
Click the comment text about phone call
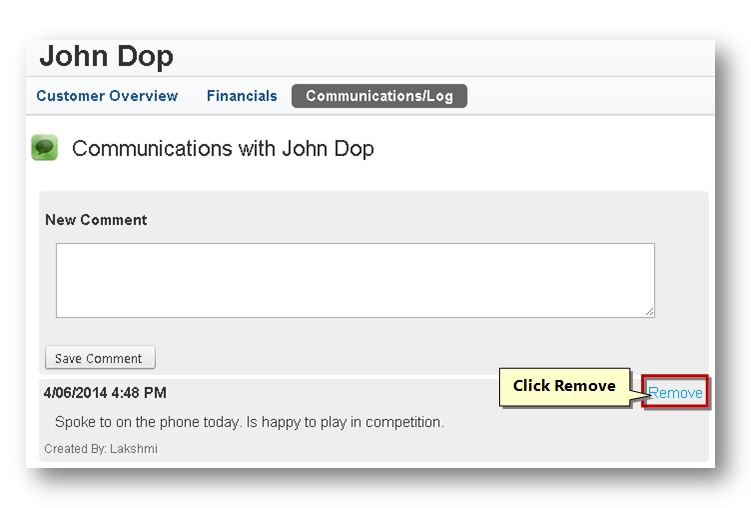point(250,422)
